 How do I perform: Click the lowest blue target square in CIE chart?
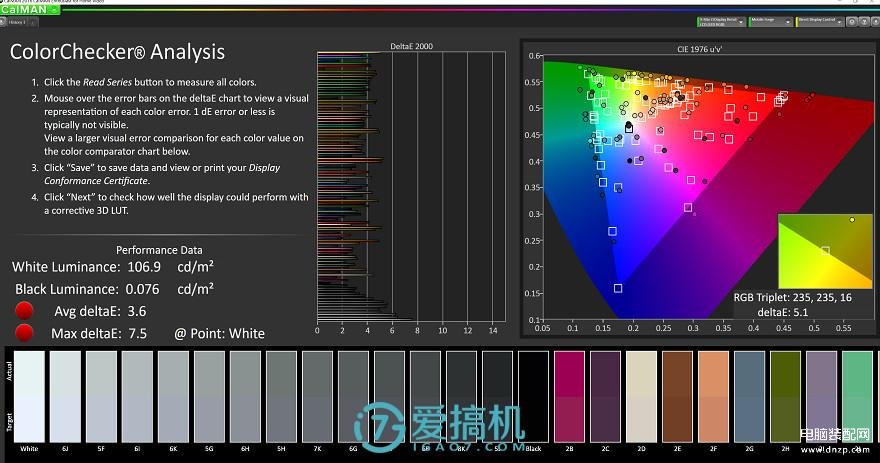[x=618, y=288]
